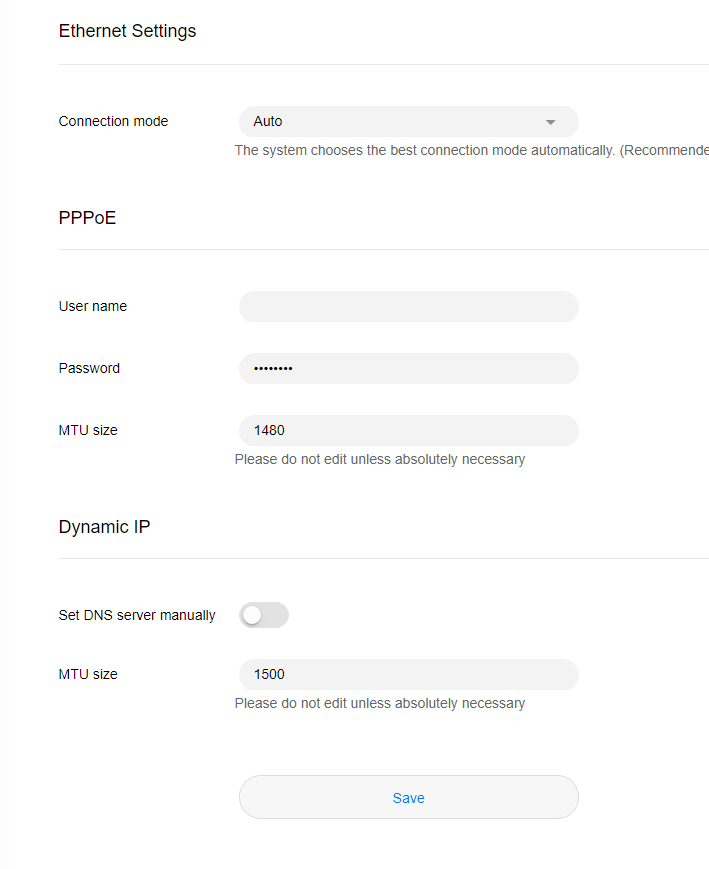The height and width of the screenshot is (869, 709).
Task: Click the Dynamic IP section heading
Action: (x=104, y=526)
